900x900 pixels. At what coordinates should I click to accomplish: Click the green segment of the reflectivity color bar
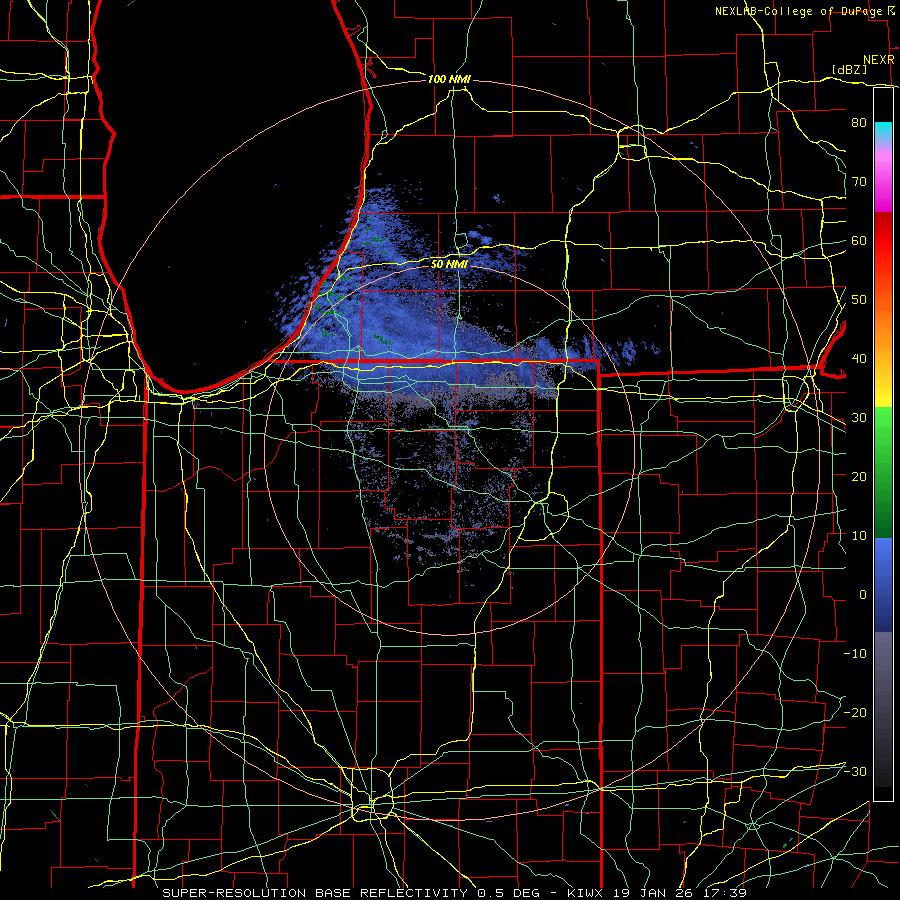(x=883, y=472)
